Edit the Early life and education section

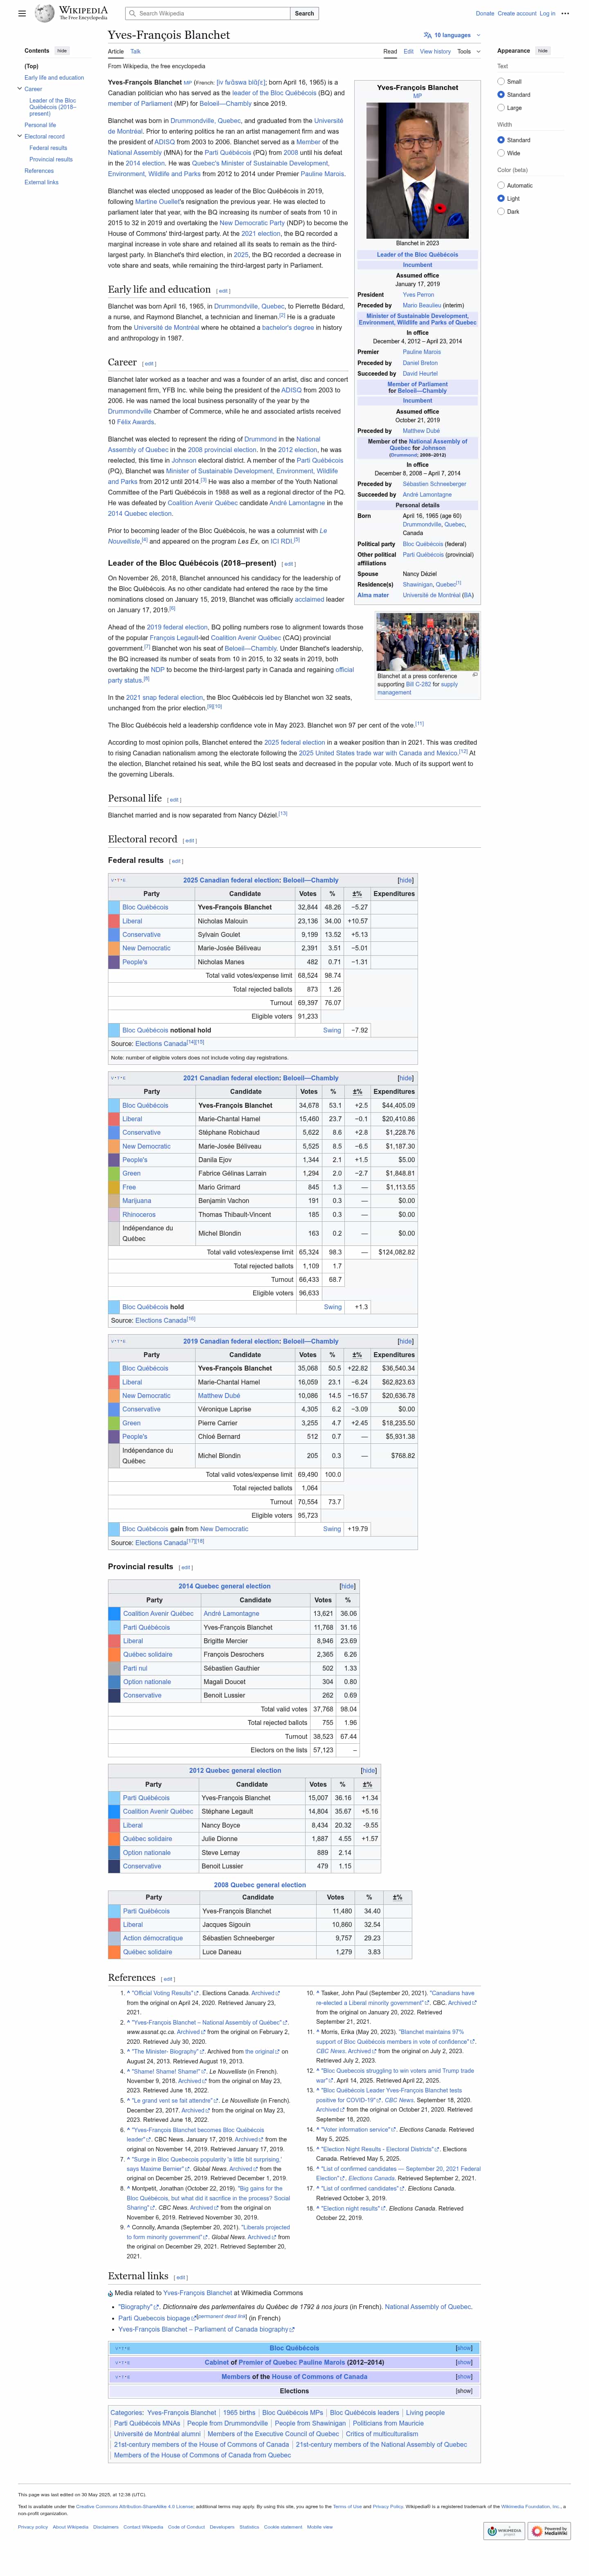click(223, 291)
